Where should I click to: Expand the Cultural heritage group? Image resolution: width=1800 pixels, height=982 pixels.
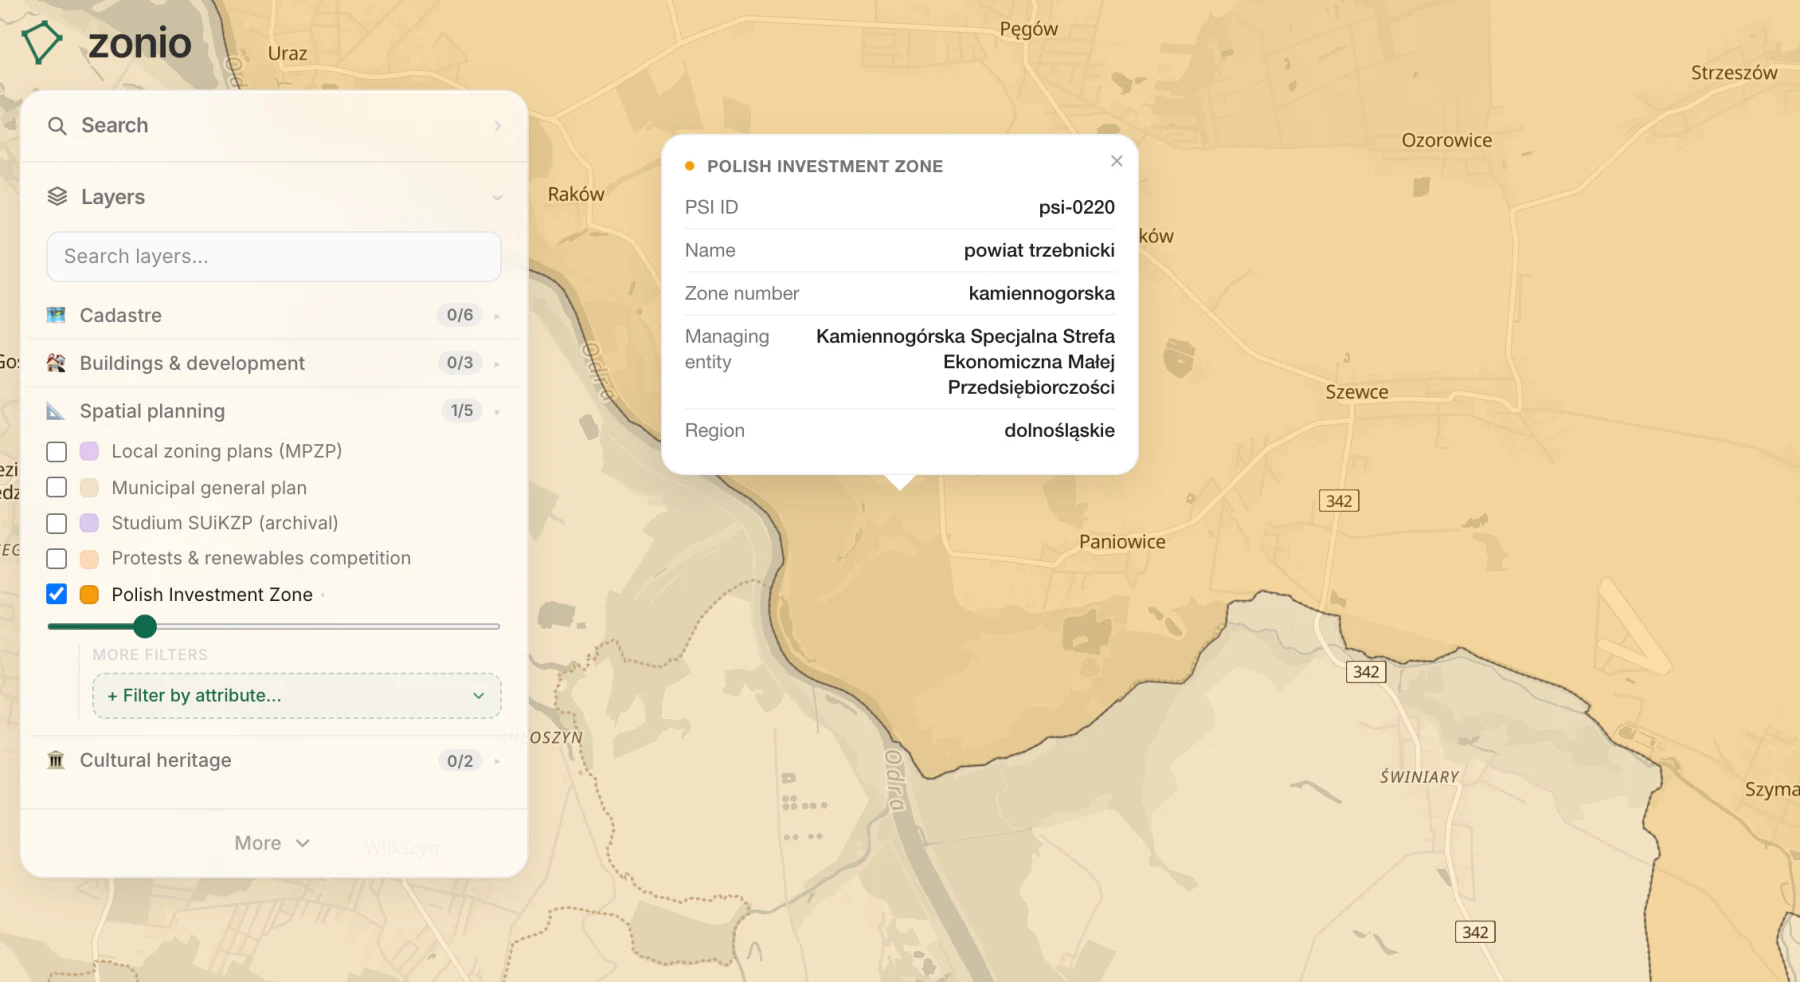497,761
